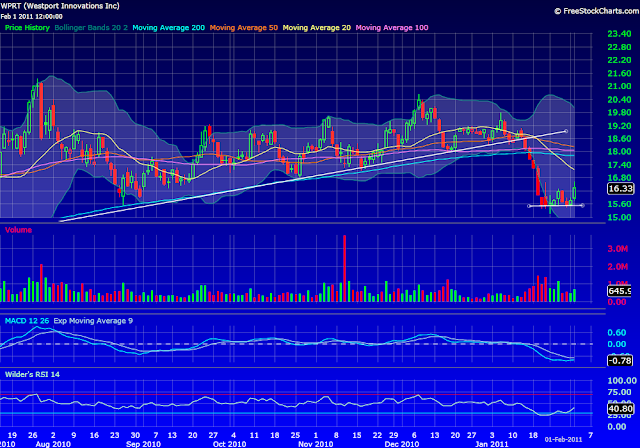Click the Volume panel label
Viewport: 640px width, 448px height.
coord(18,230)
